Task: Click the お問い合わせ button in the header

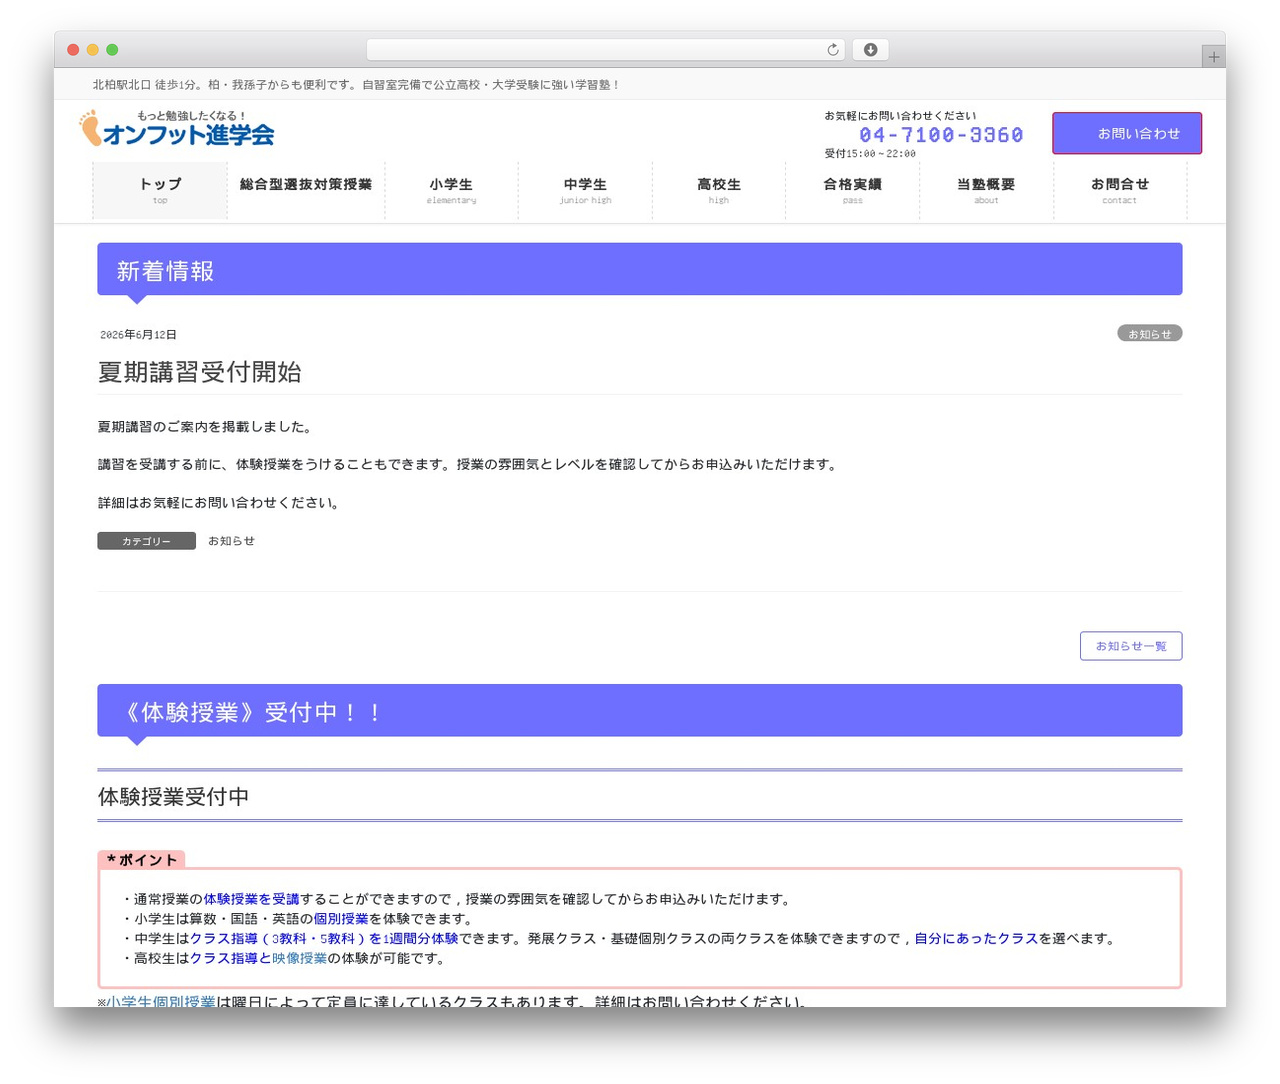Action: point(1127,133)
